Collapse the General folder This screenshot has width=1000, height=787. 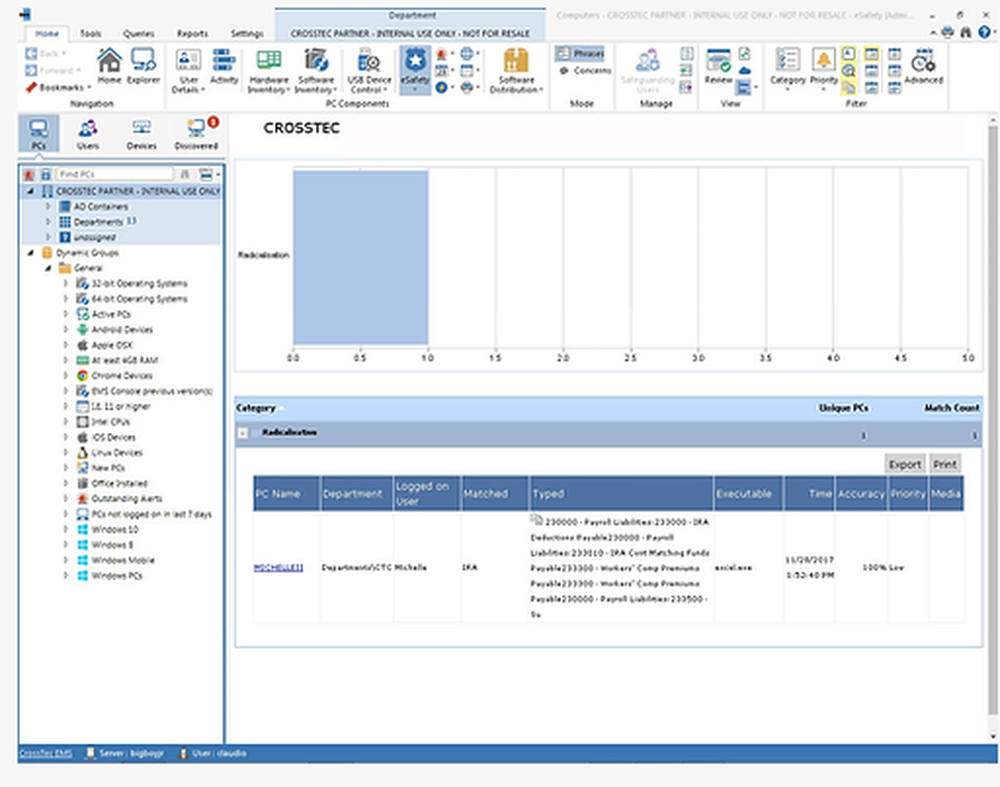coord(48,268)
